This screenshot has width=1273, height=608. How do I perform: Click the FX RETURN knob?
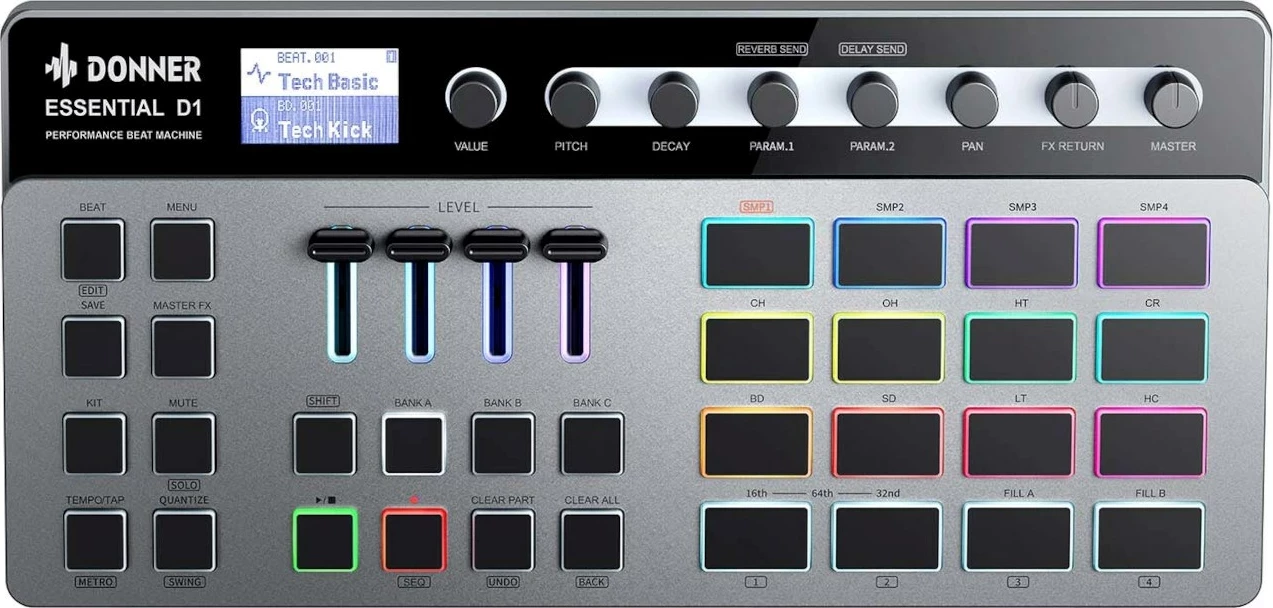click(1071, 100)
